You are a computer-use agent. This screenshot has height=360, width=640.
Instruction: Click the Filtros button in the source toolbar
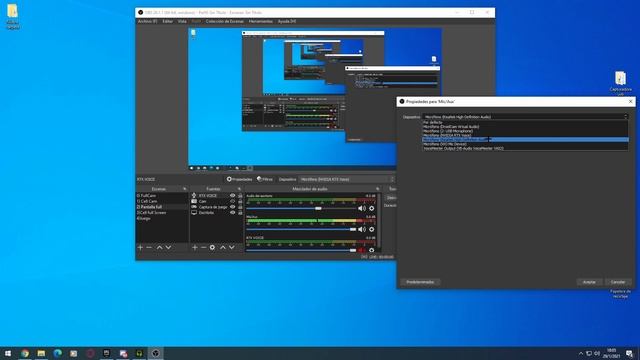click(265, 179)
